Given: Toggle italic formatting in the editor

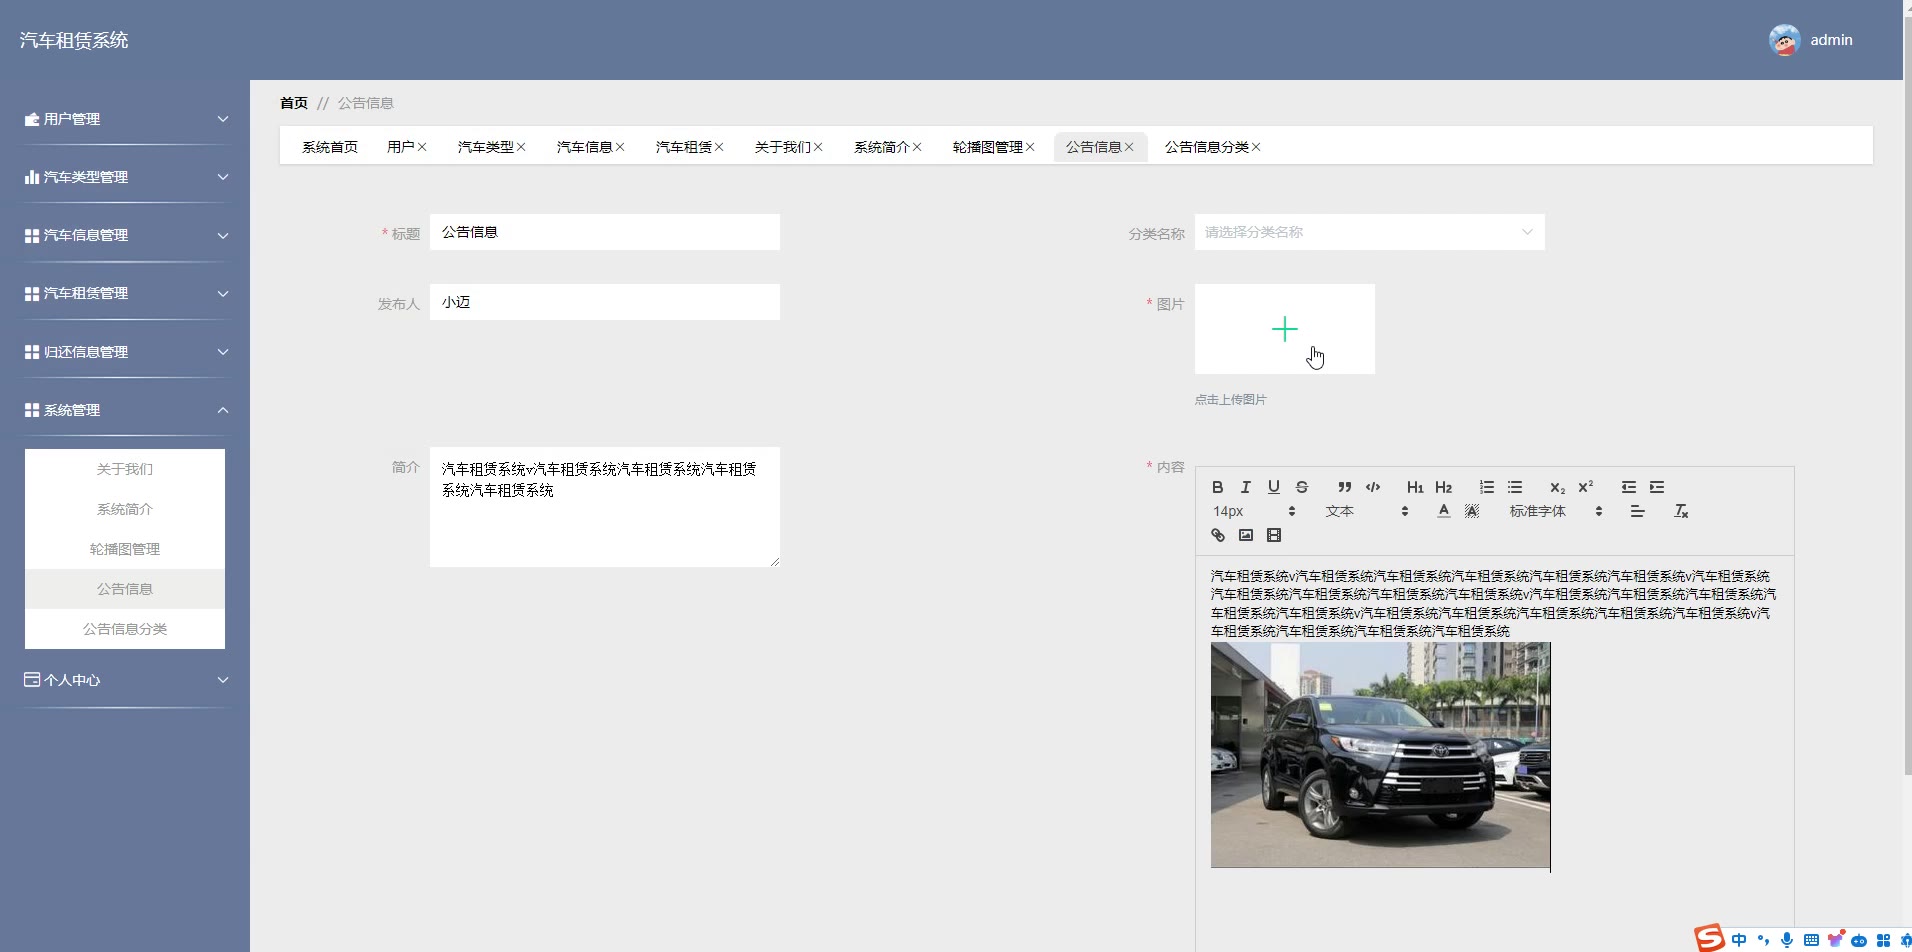Looking at the screenshot, I should (1245, 487).
